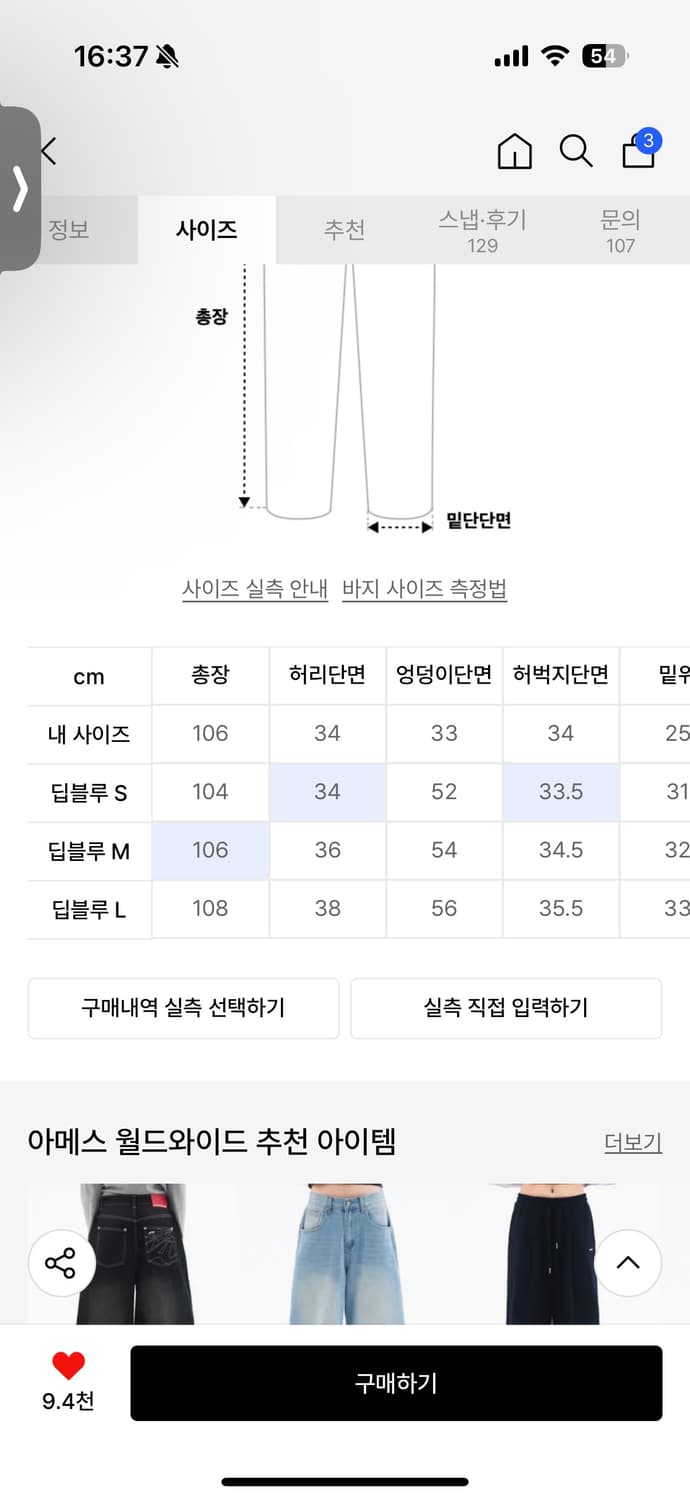Switch to the 스냅·후기 tab

(x=484, y=228)
